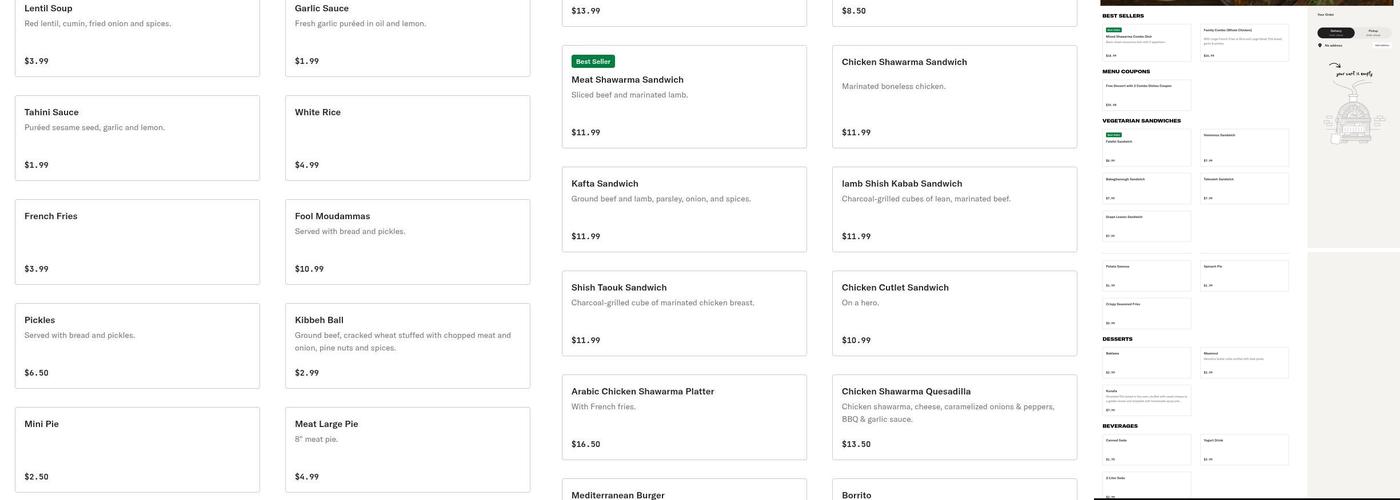This screenshot has width=1400, height=500.
Task: Open the Fool Moudammas item card
Action: [x=407, y=242]
